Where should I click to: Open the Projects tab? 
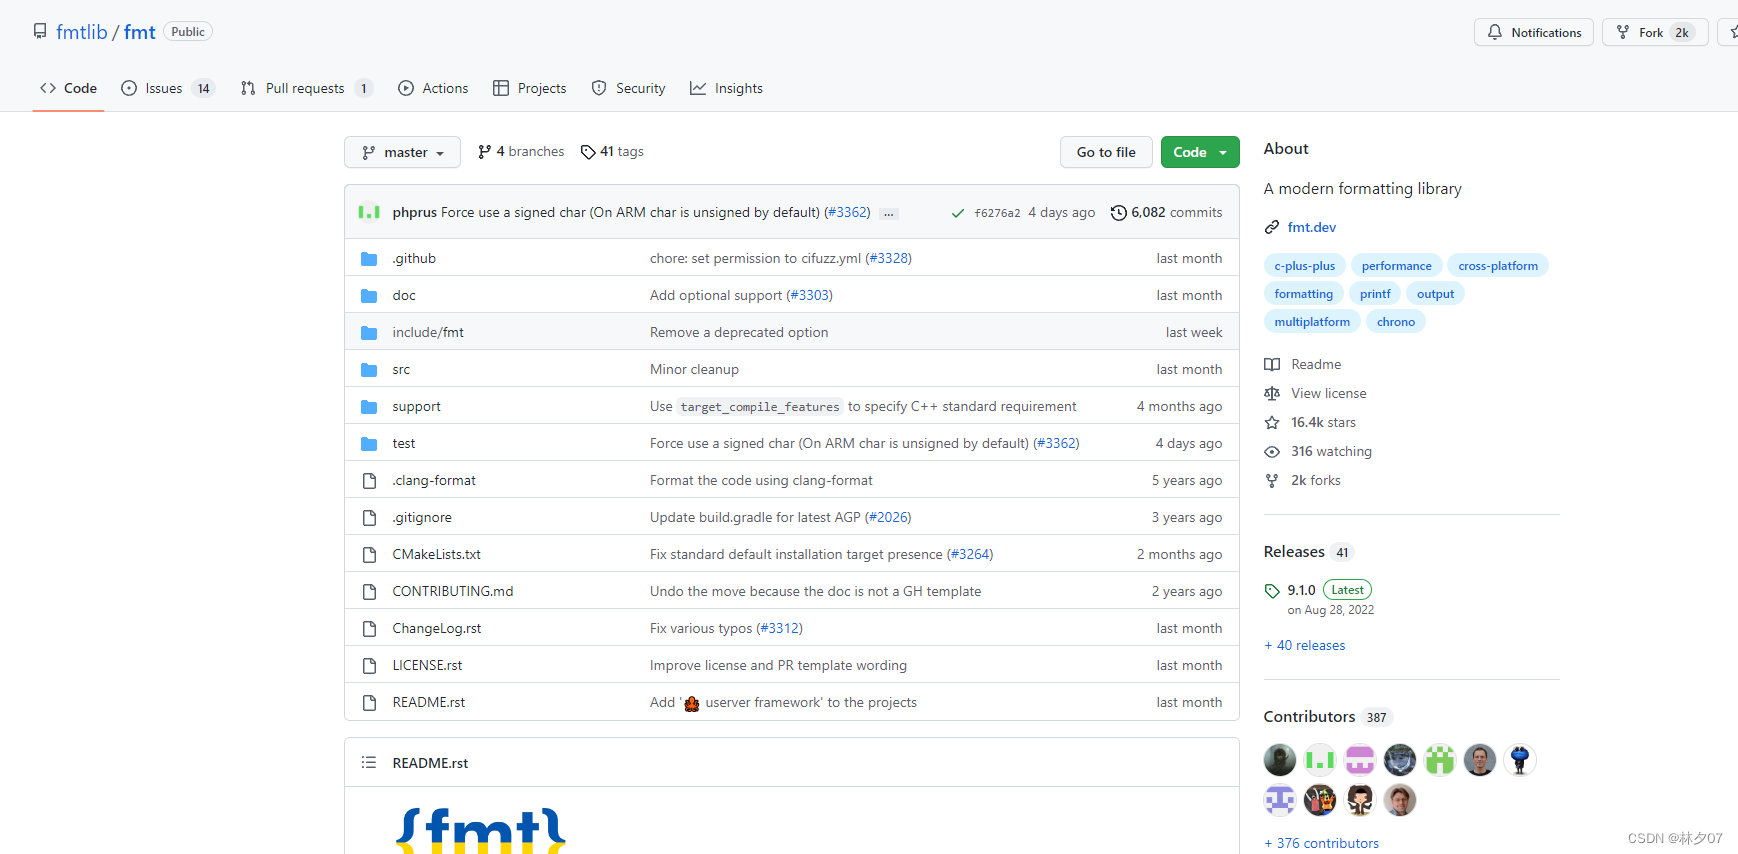(530, 88)
